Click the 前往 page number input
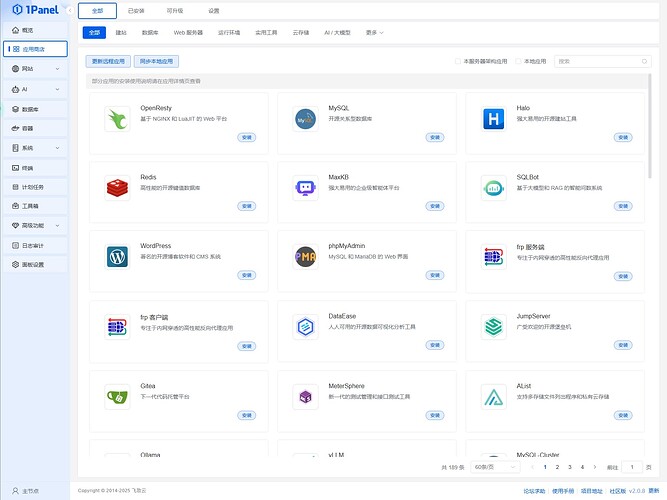Viewport: 667px width, 500px height. pos(632,467)
